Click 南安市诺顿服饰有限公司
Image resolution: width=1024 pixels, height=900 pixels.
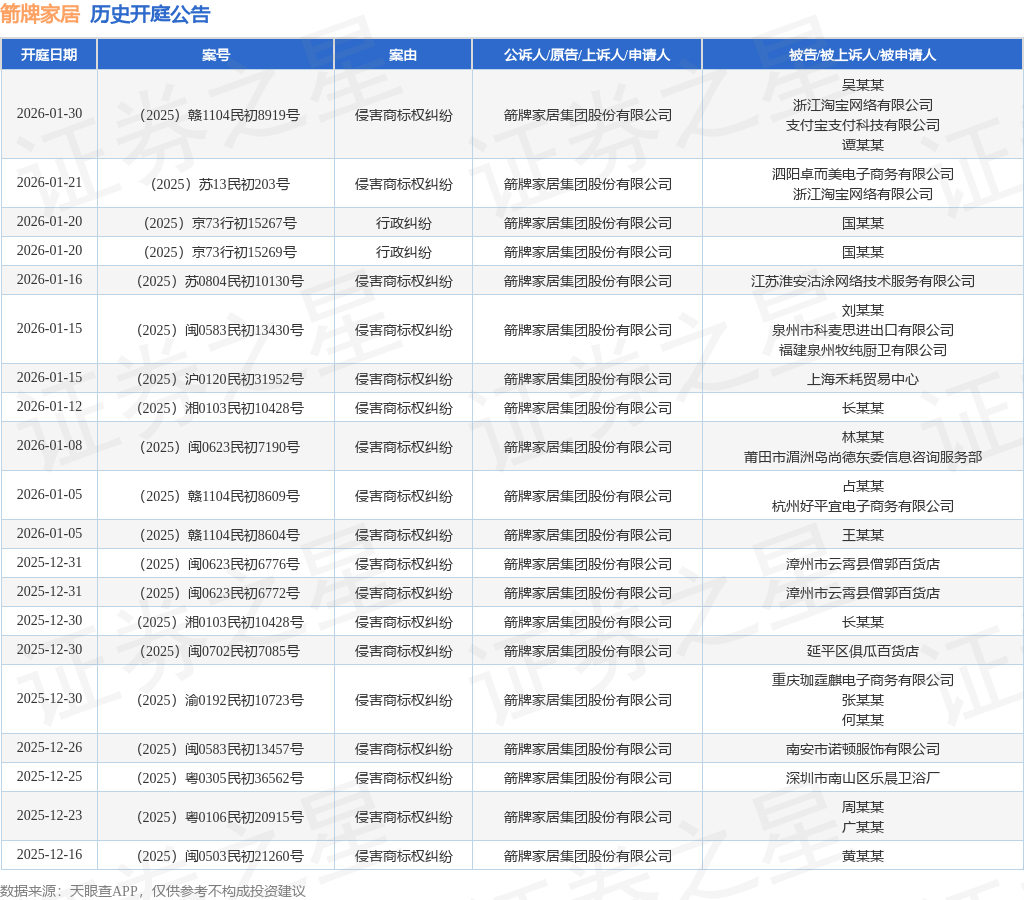pos(862,749)
